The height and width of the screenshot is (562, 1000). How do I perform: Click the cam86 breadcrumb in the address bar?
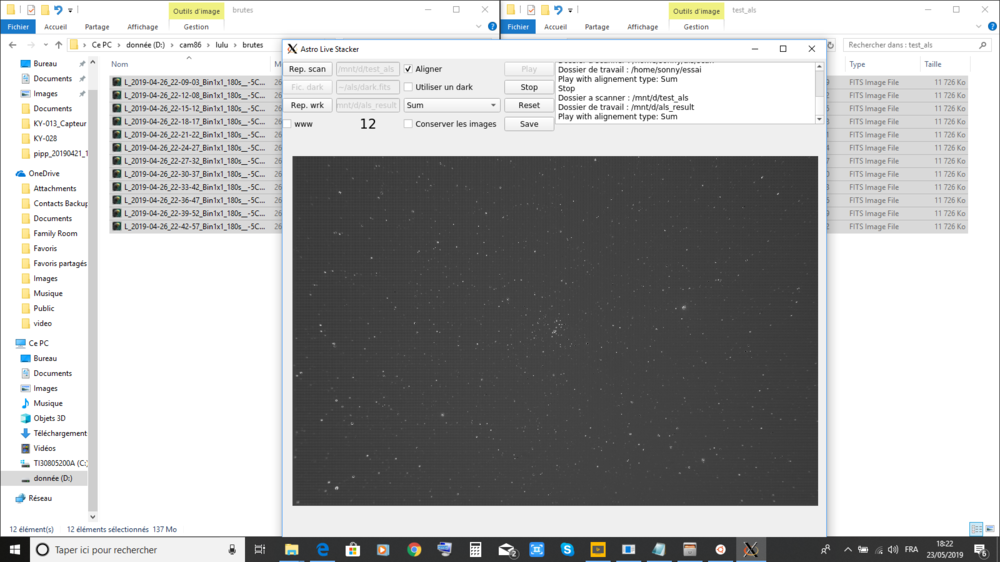[x=190, y=45]
